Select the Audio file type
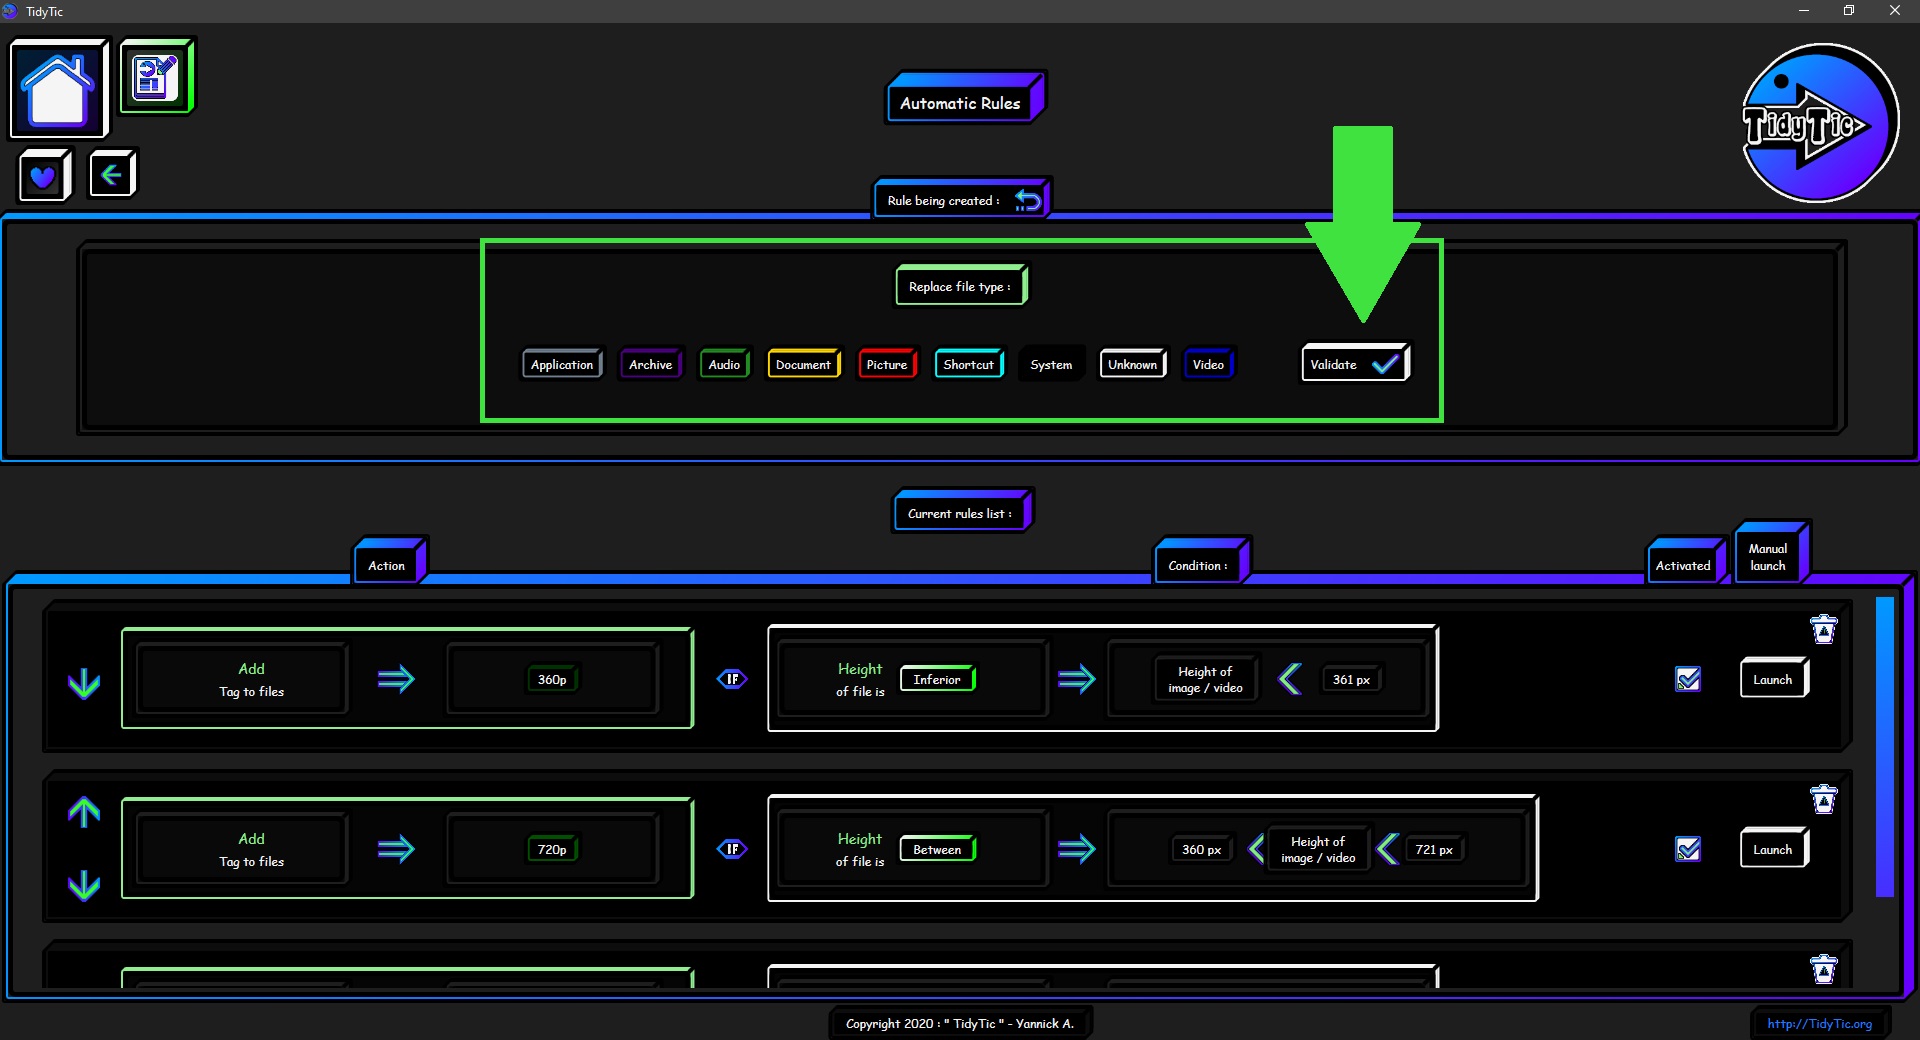Image resolution: width=1920 pixels, height=1040 pixels. (724, 364)
